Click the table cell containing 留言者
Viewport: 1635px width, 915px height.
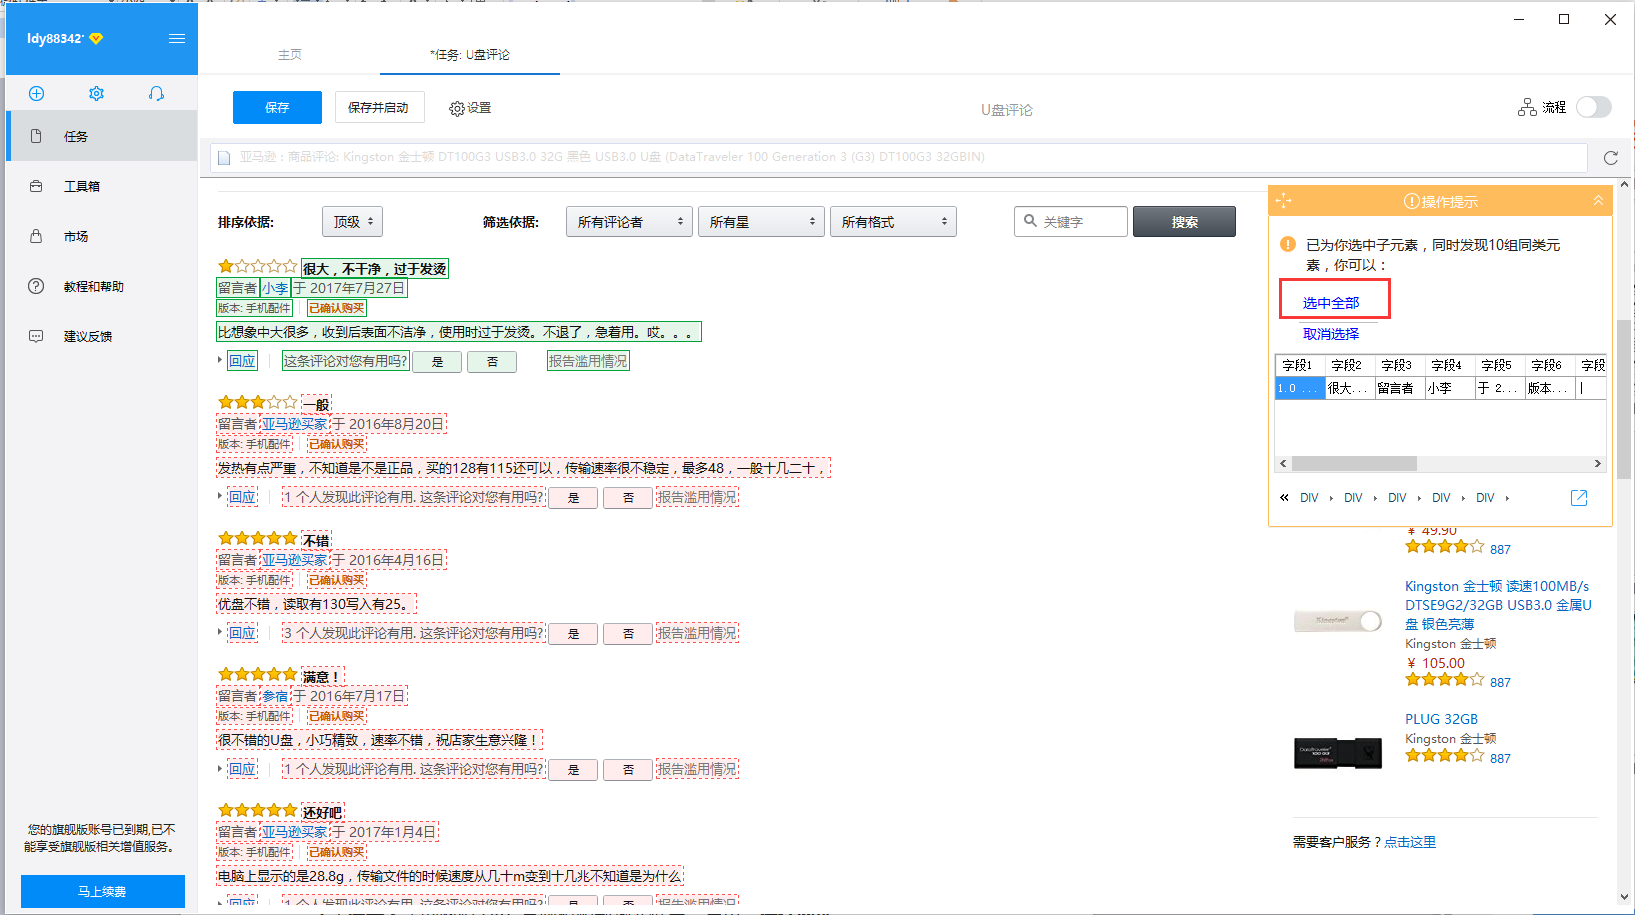coord(1400,388)
